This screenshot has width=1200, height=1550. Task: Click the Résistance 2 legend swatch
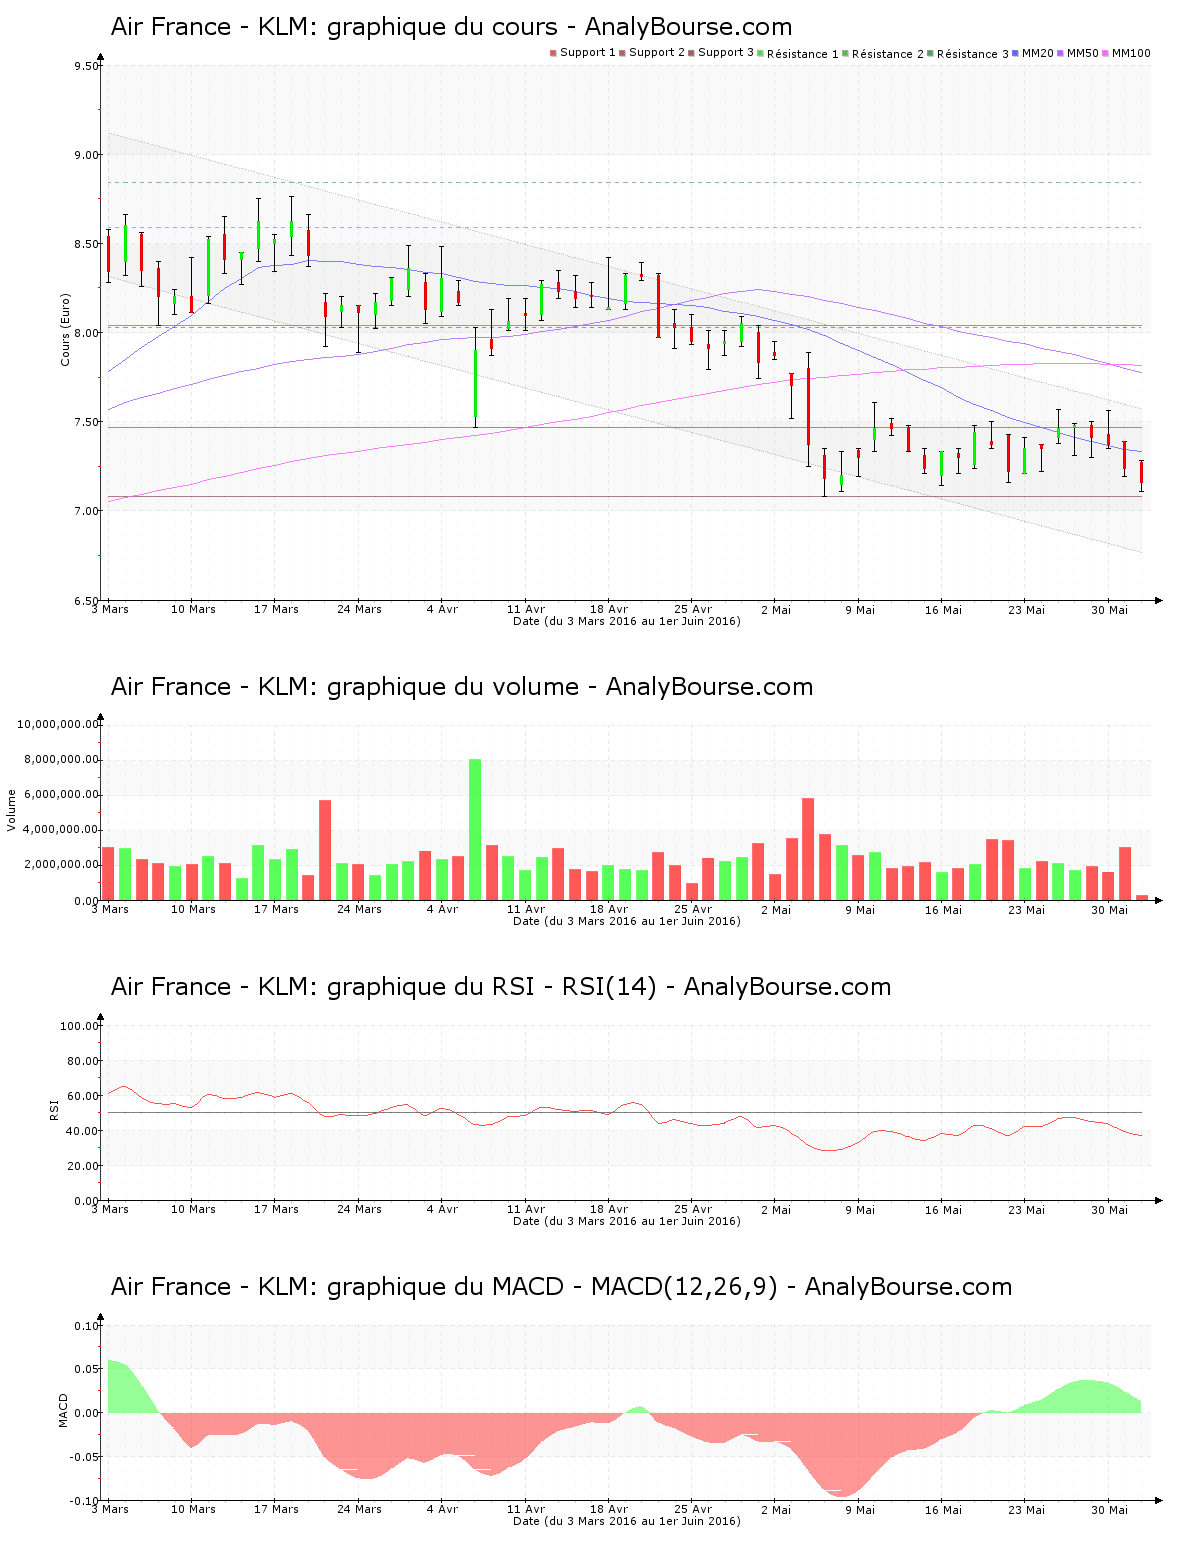click(845, 53)
